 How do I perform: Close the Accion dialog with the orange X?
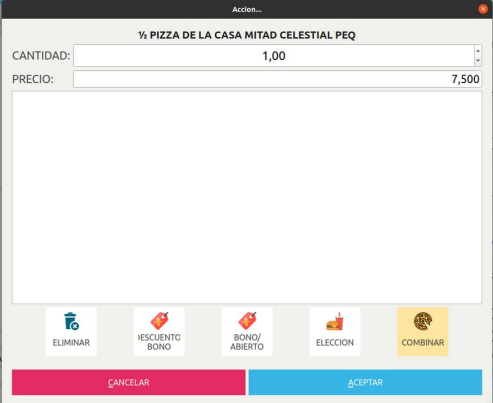[x=483, y=9]
